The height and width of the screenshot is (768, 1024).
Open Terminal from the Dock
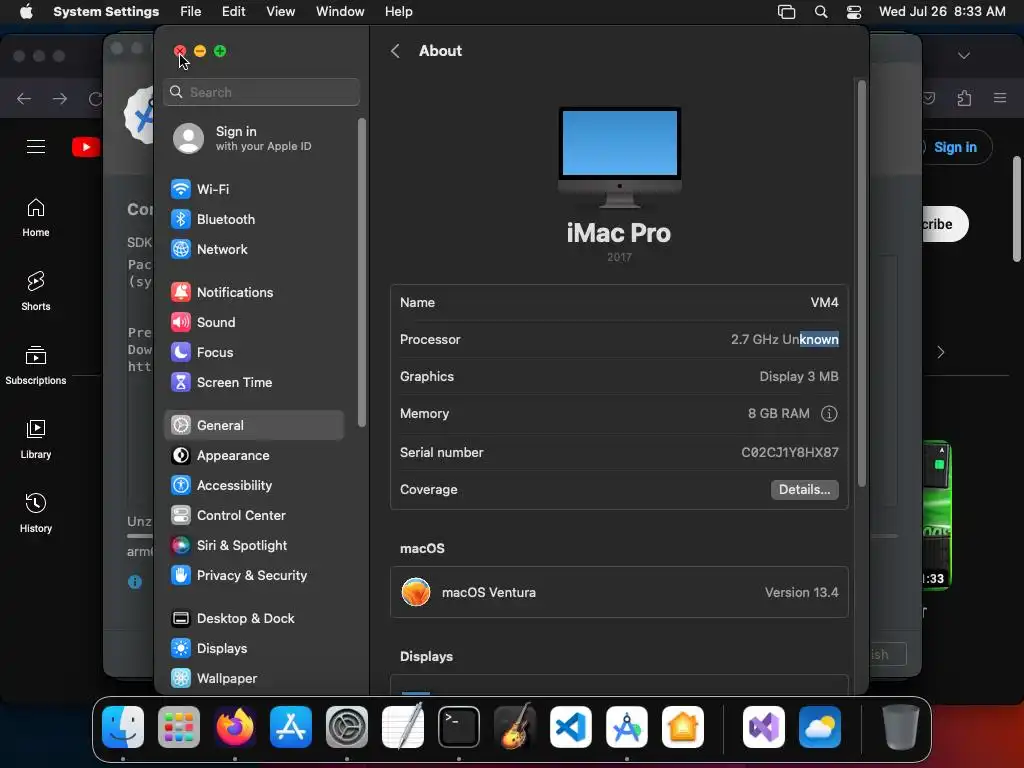tap(458, 727)
